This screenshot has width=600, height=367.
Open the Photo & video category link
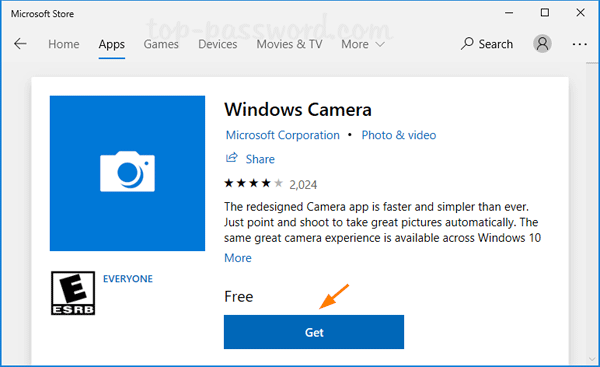pos(399,135)
